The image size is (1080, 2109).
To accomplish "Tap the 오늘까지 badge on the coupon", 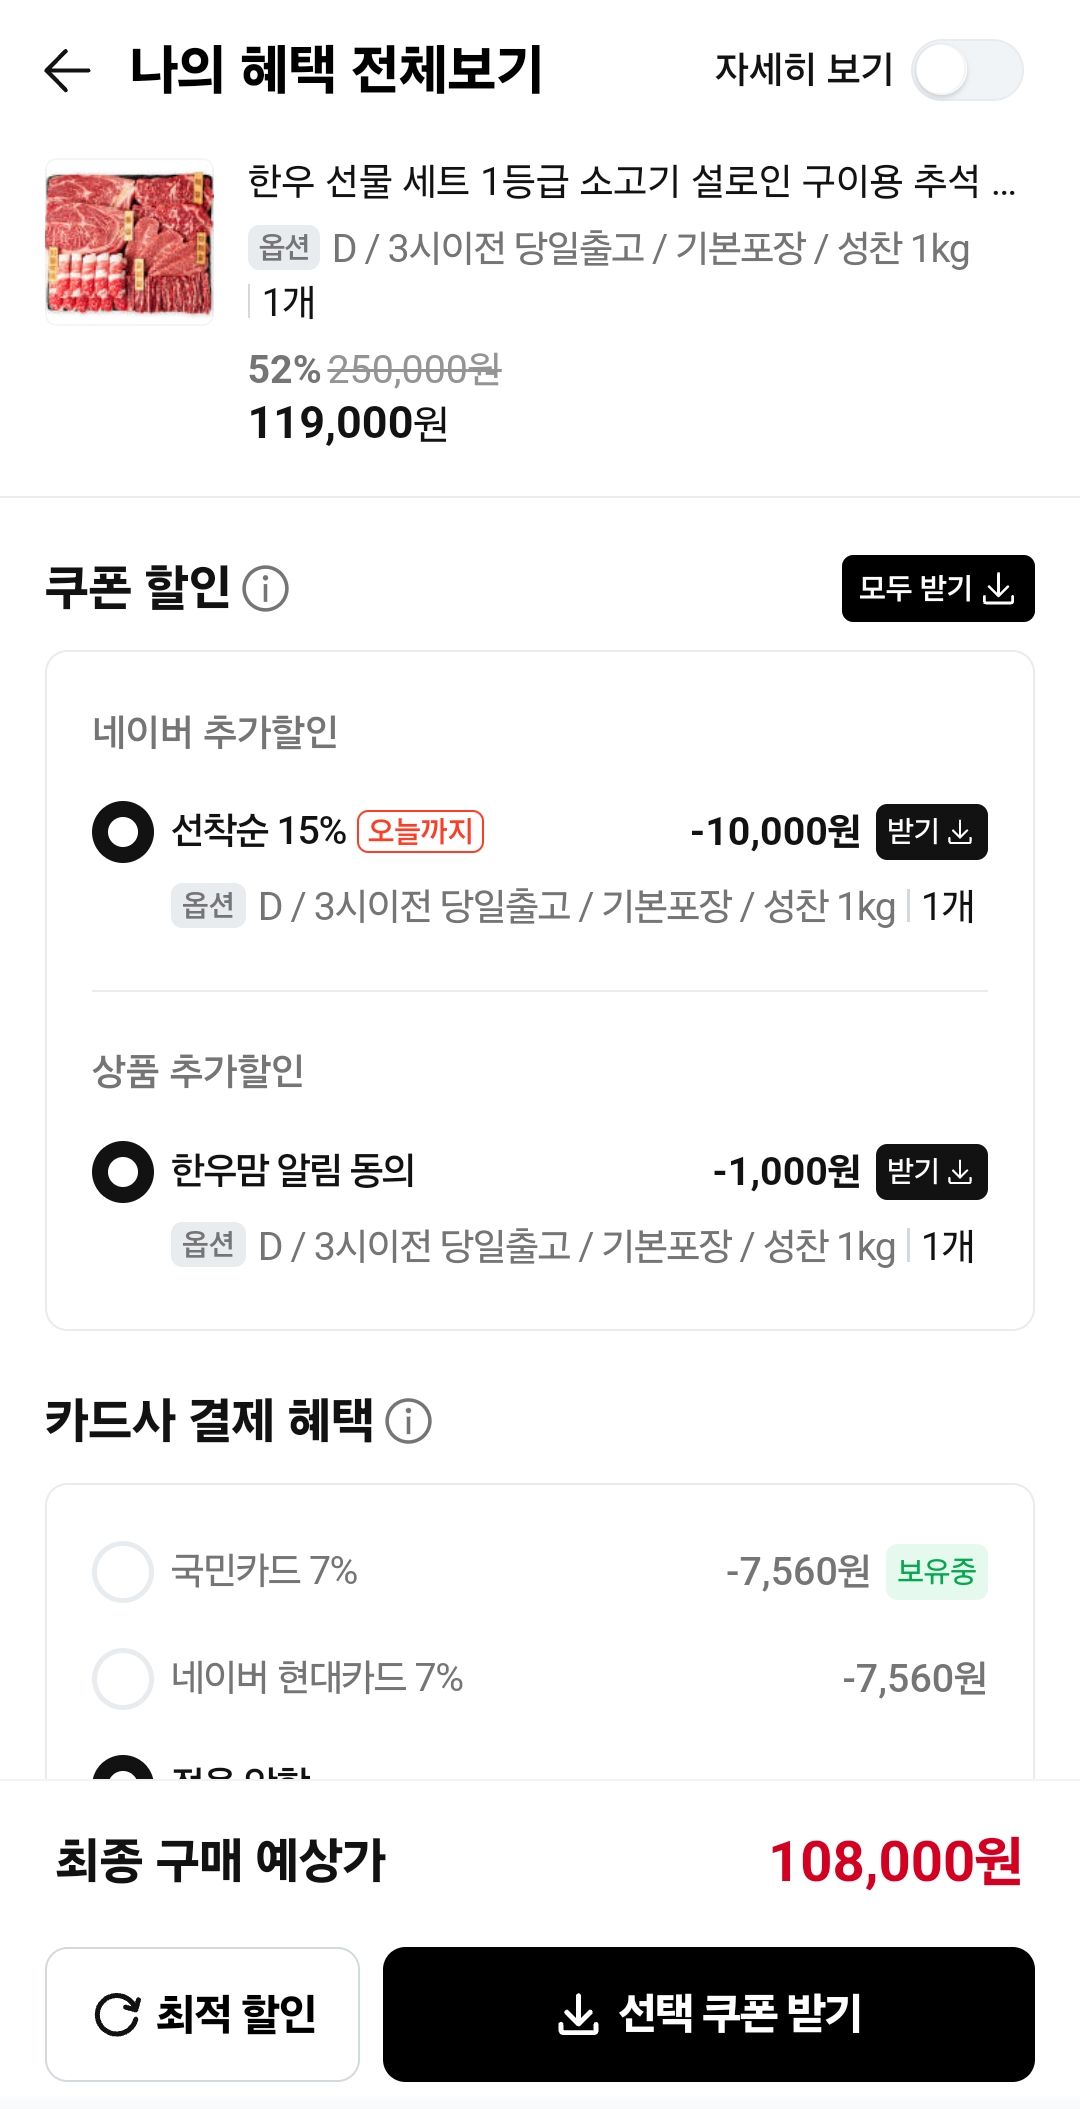I will tap(420, 831).
